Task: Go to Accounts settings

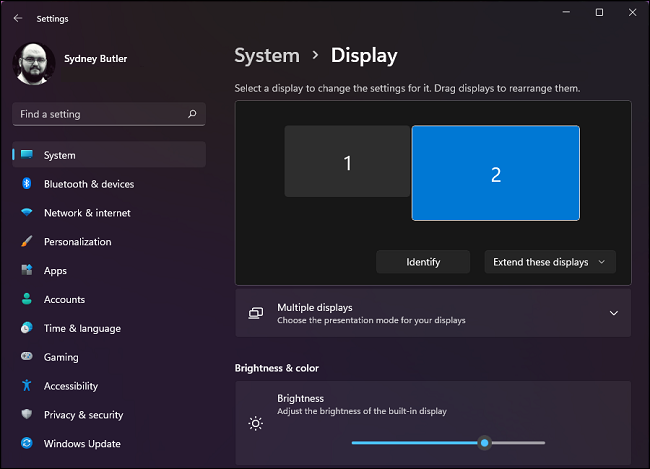Action: [64, 300]
